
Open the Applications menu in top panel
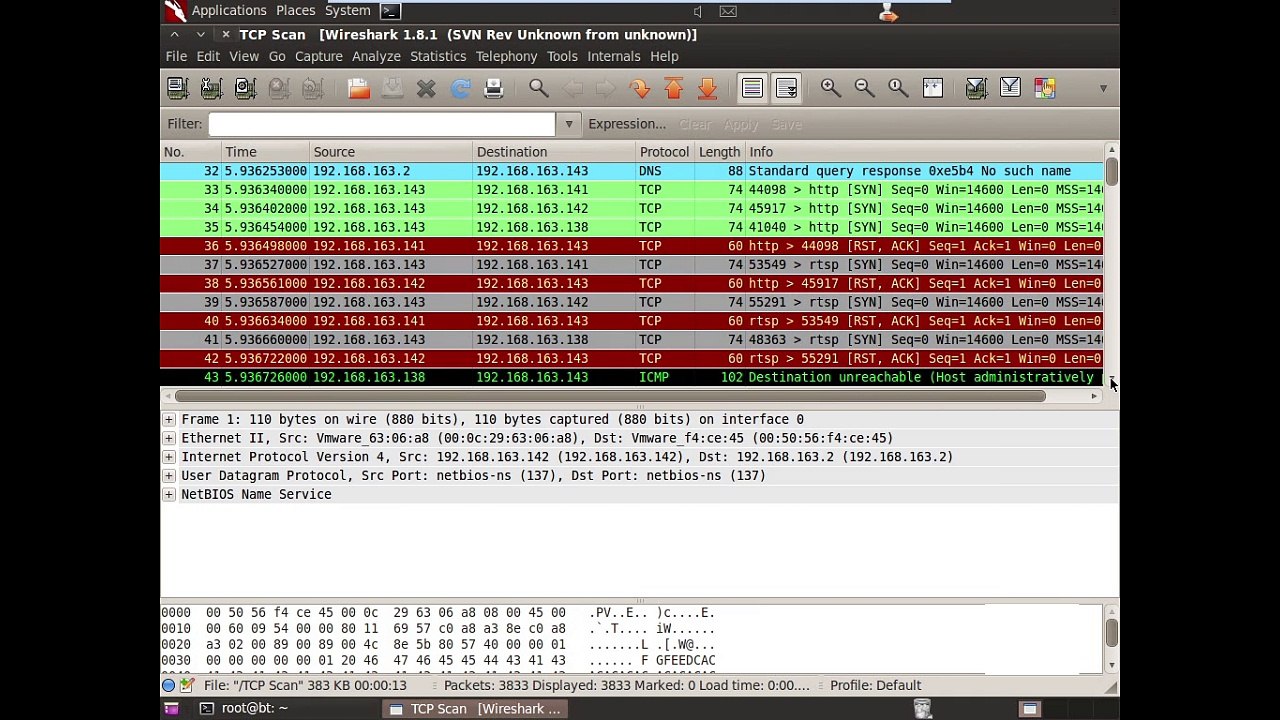(229, 10)
